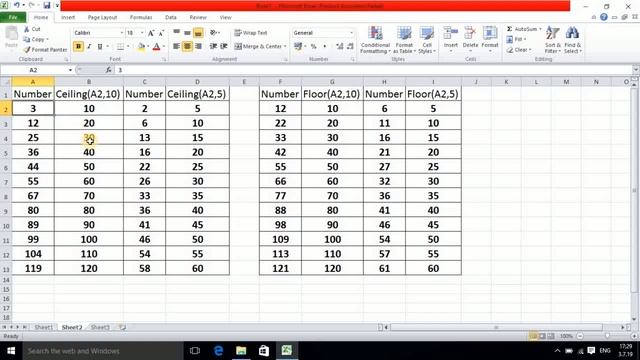This screenshot has width=640, height=360.
Task: Select the Sheet1 worksheet tab
Action: click(x=44, y=327)
